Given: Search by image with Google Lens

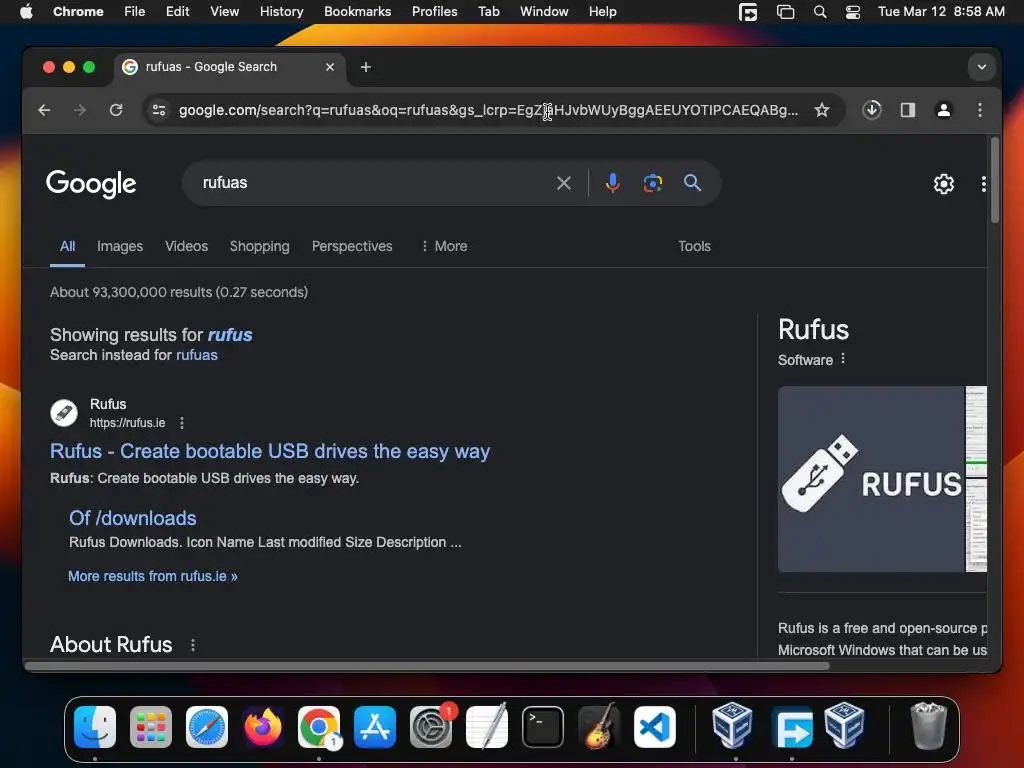Looking at the screenshot, I should (x=652, y=184).
